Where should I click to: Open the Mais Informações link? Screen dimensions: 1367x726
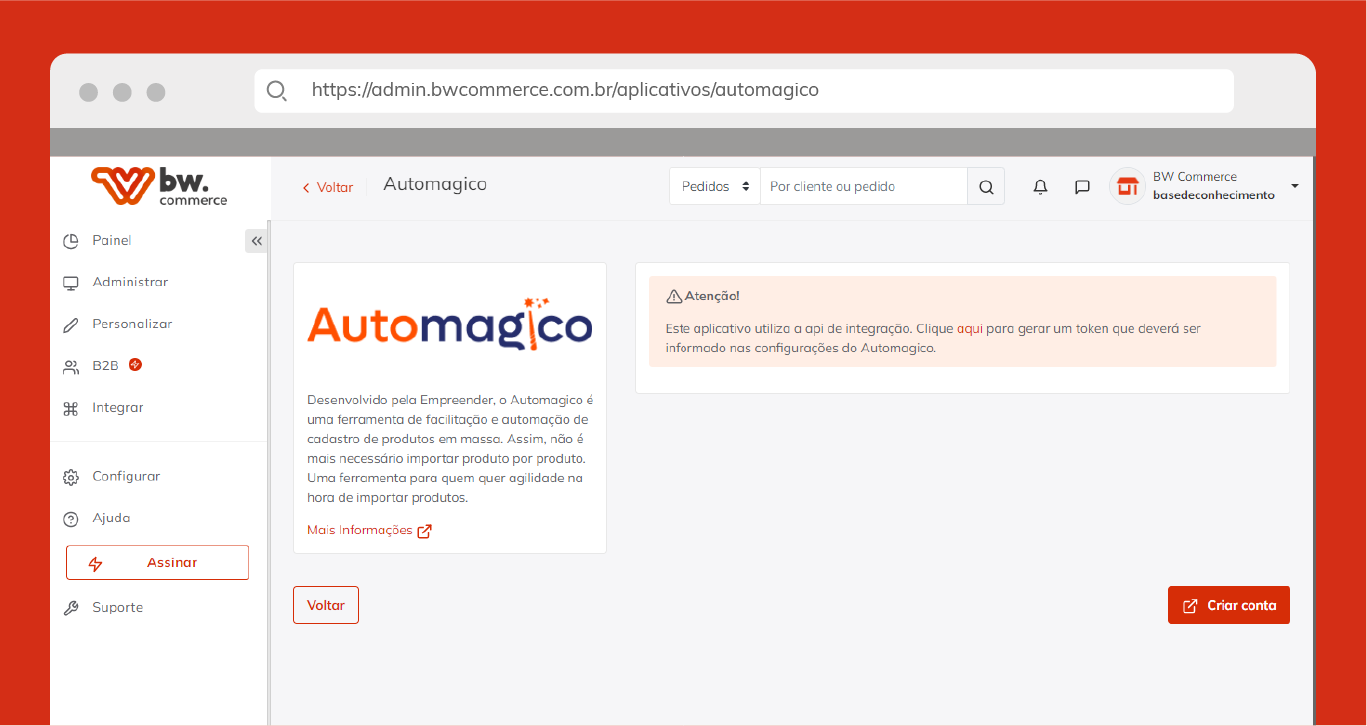(369, 530)
